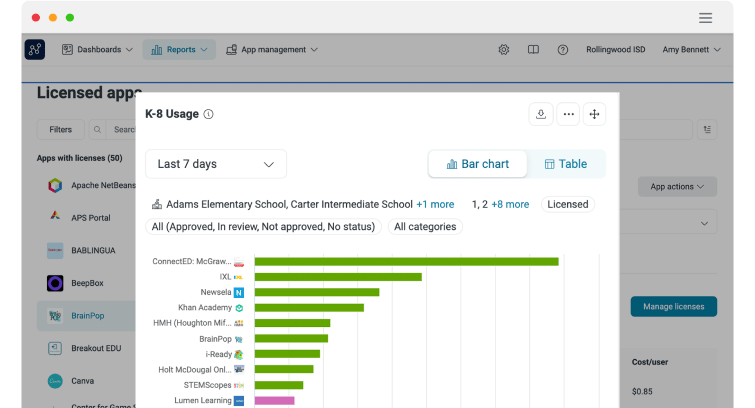755x408 pixels.
Task: Select the BeepBox list entry
Action: click(x=87, y=283)
